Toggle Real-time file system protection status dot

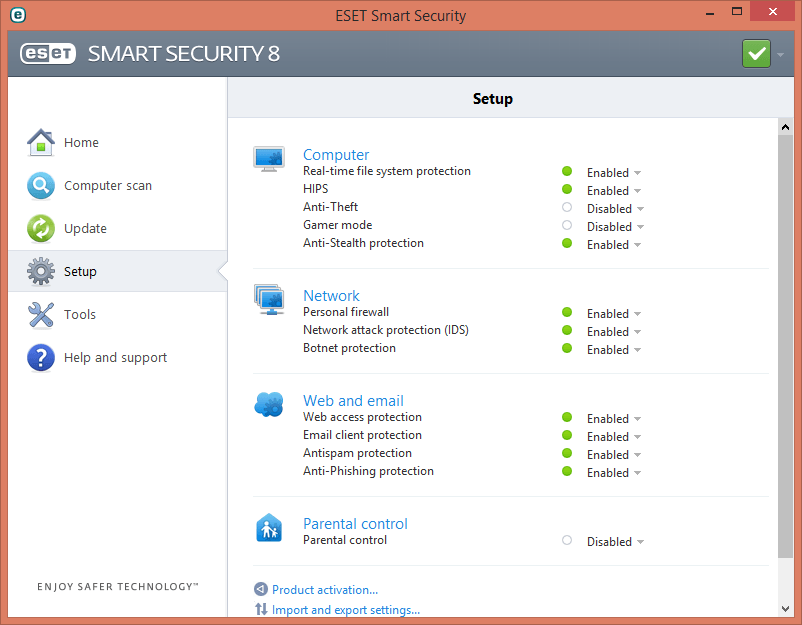pyautogui.click(x=567, y=171)
